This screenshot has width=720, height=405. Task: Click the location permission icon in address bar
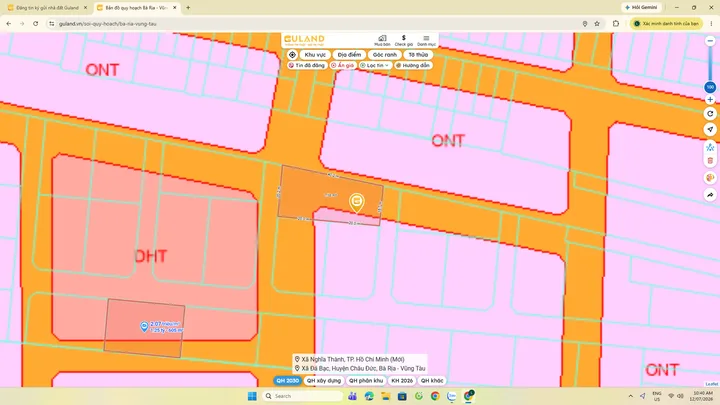click(585, 23)
